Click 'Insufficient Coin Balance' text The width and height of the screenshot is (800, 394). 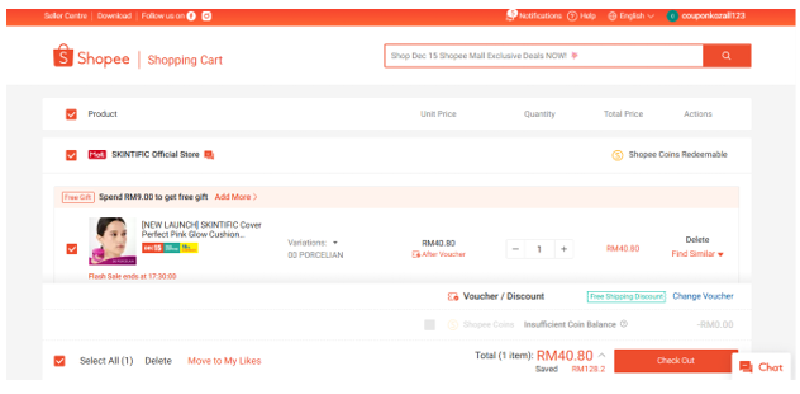(x=570, y=325)
